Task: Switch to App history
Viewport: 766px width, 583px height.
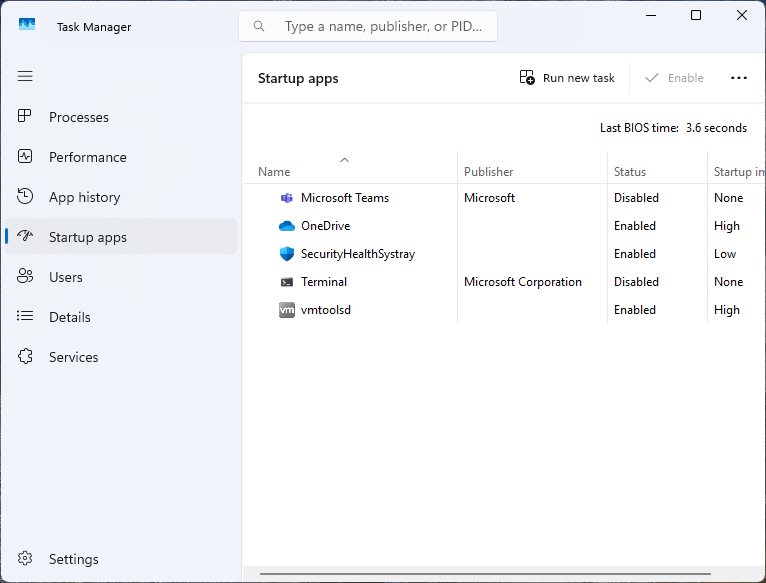Action: coord(121,197)
